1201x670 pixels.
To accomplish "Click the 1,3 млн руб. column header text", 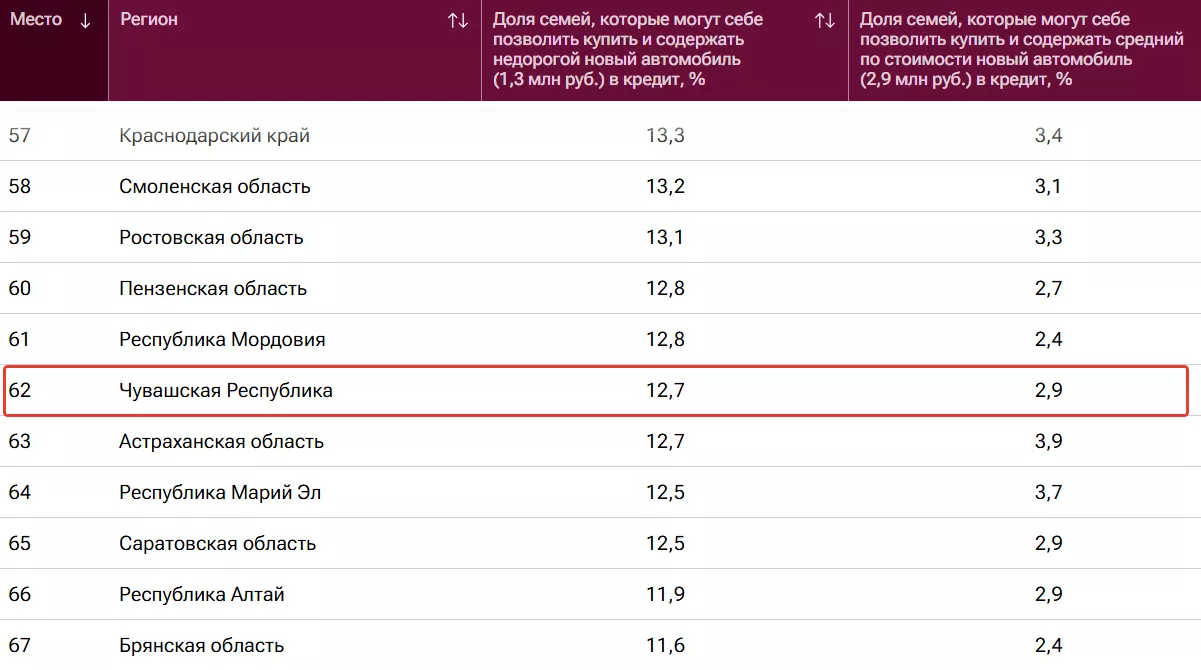I will pos(628,49).
